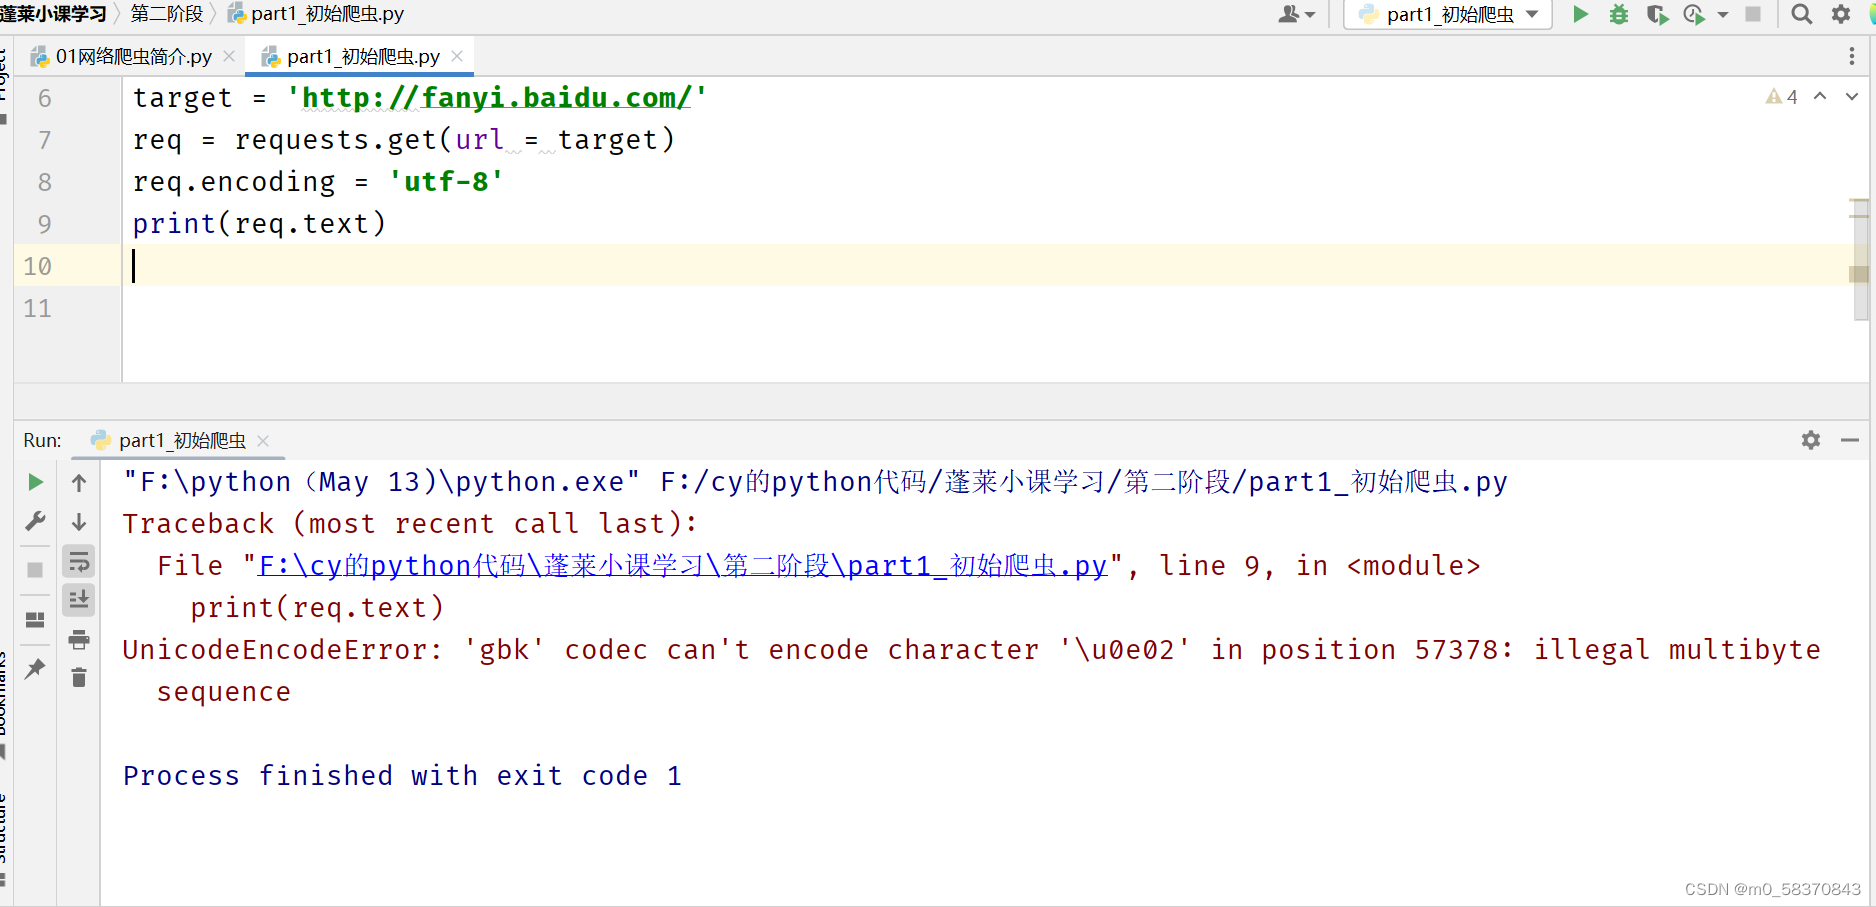Open IDE Settings via the gear icon
Viewport: 1876px width, 907px height.
pos(1840,14)
